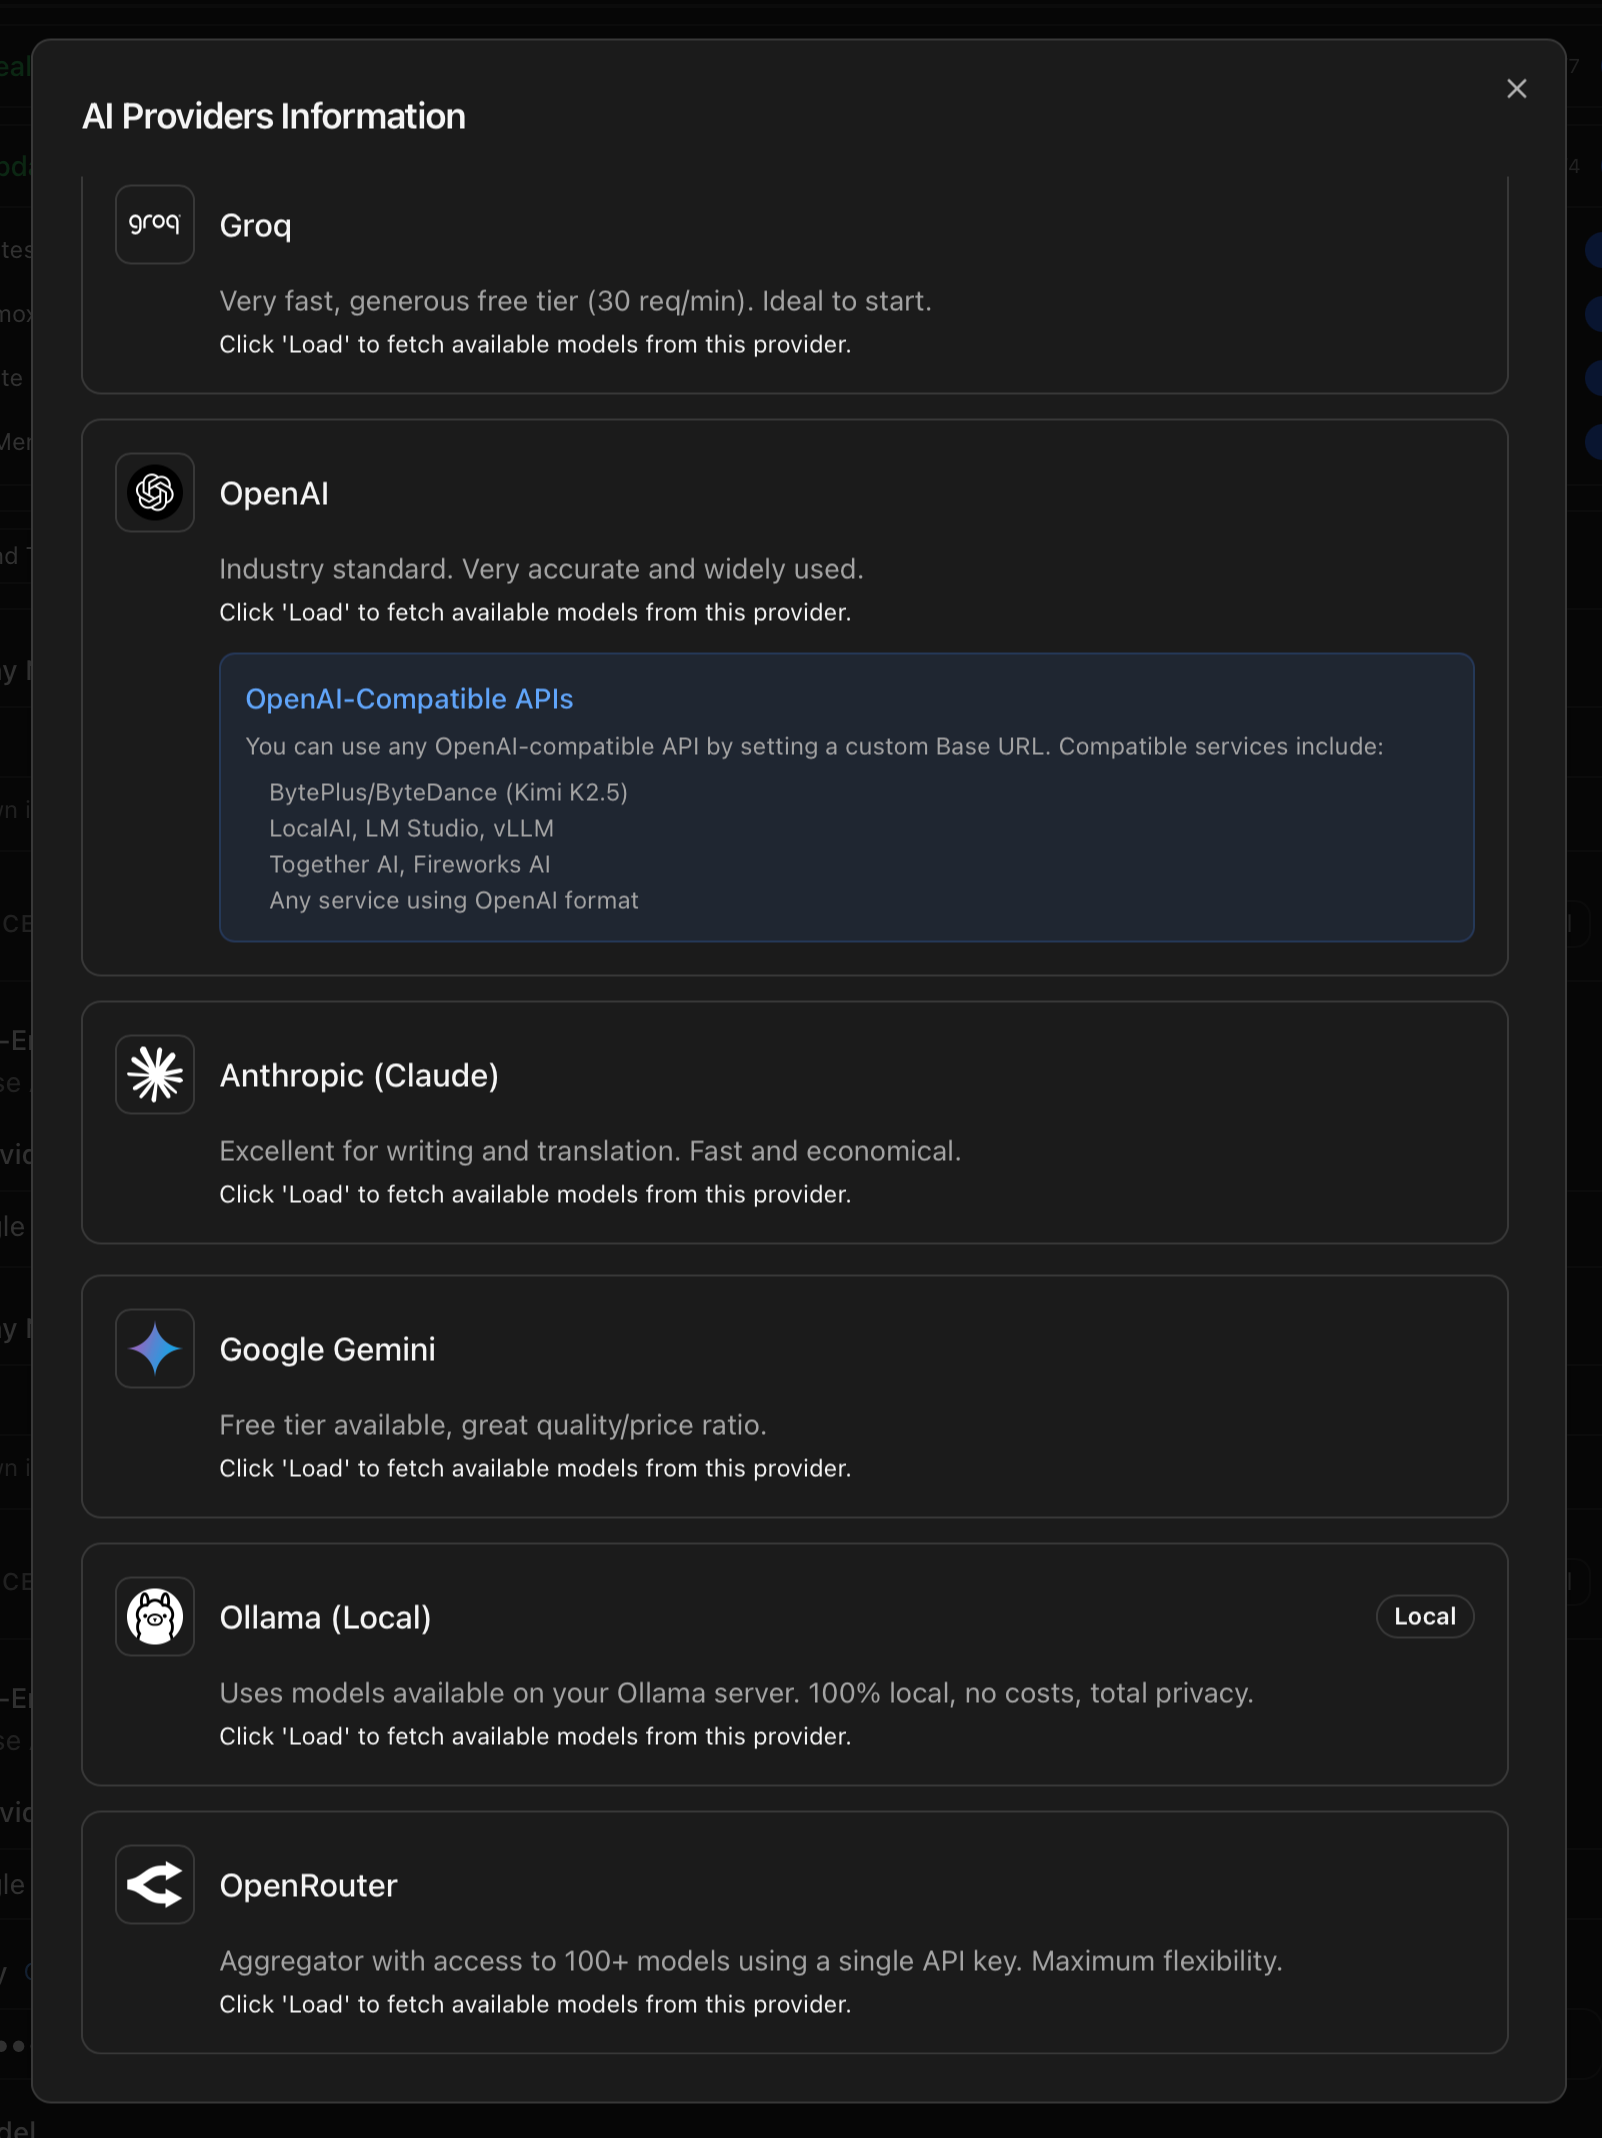Click the Groq logo icon

point(155,224)
